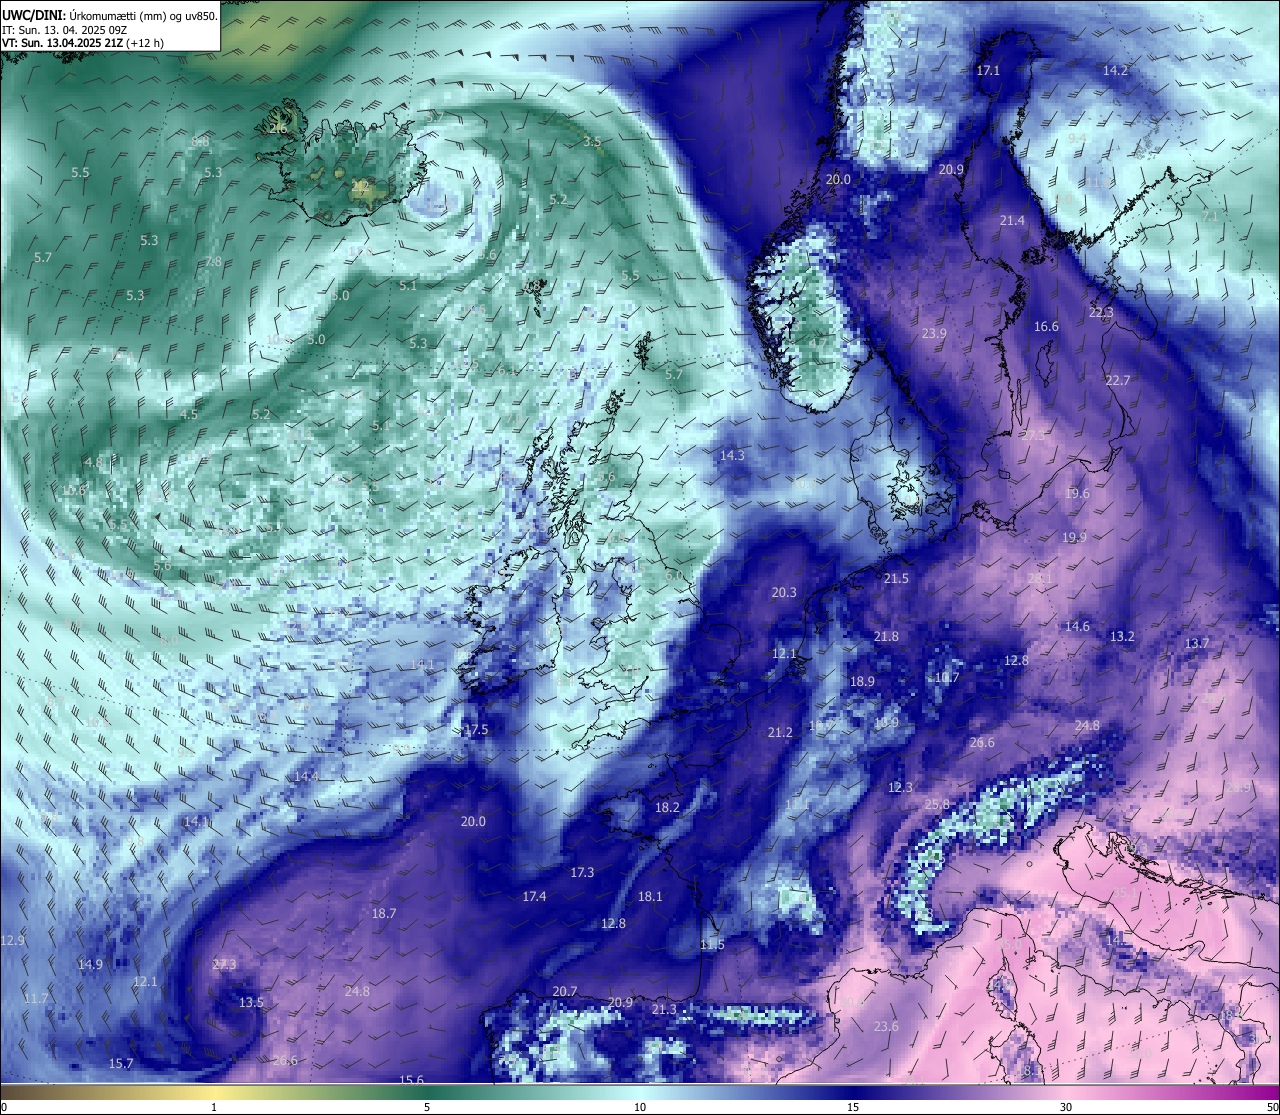Click the 11.7 map value
The height and width of the screenshot is (1115, 1280).
coord(35,999)
